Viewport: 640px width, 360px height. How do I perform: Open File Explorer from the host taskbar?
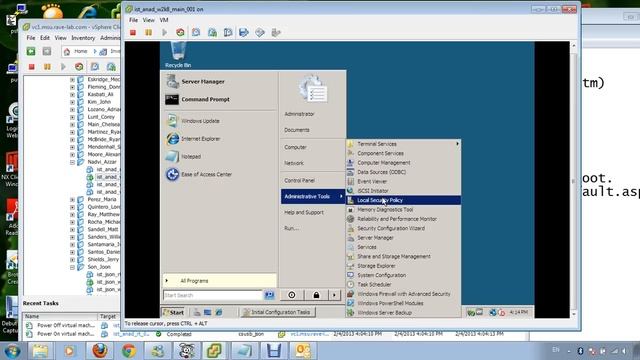(40, 351)
